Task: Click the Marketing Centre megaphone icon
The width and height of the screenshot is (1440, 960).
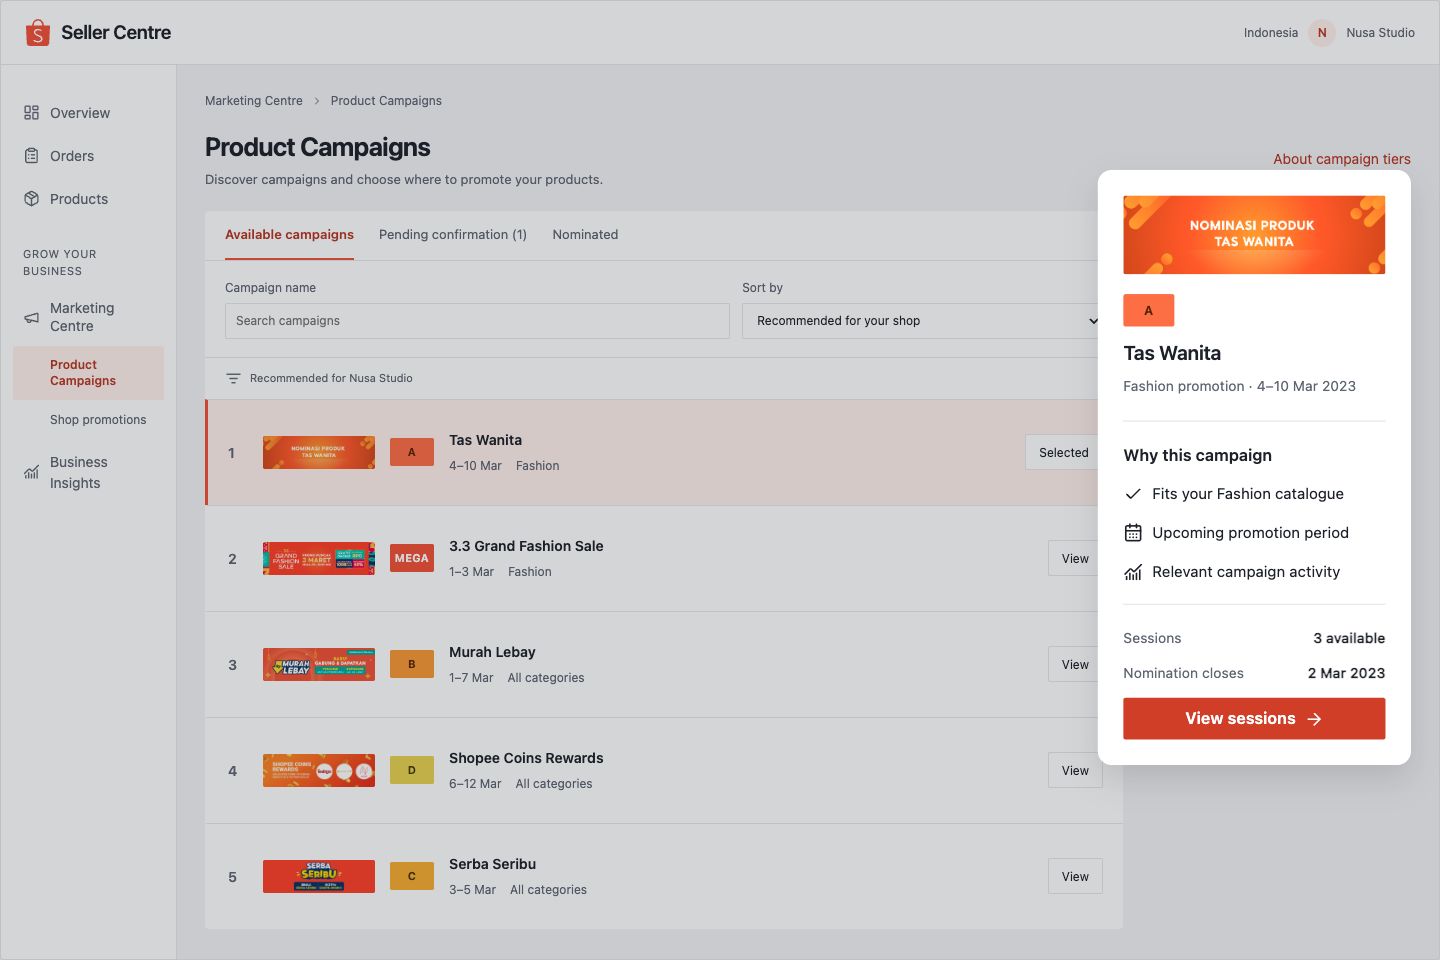Action: (x=32, y=317)
